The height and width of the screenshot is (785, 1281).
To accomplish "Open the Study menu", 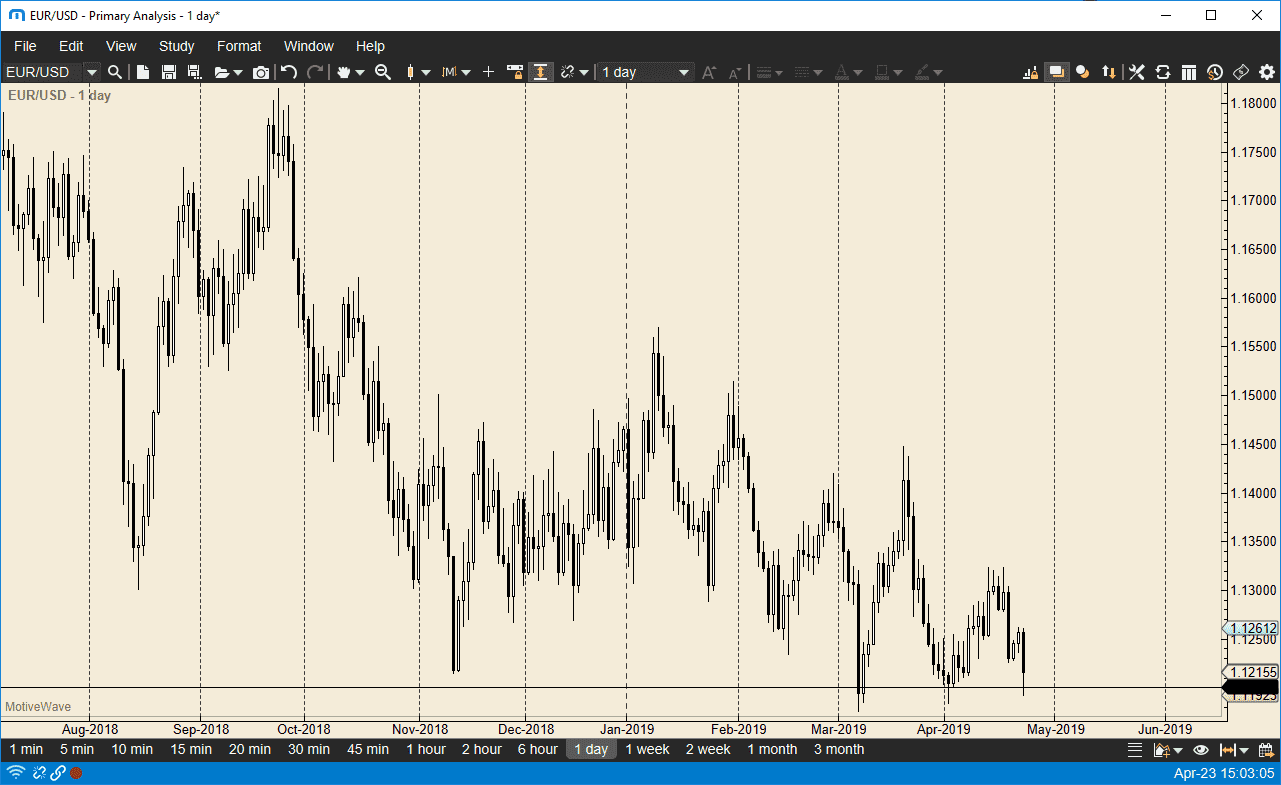I will [177, 46].
